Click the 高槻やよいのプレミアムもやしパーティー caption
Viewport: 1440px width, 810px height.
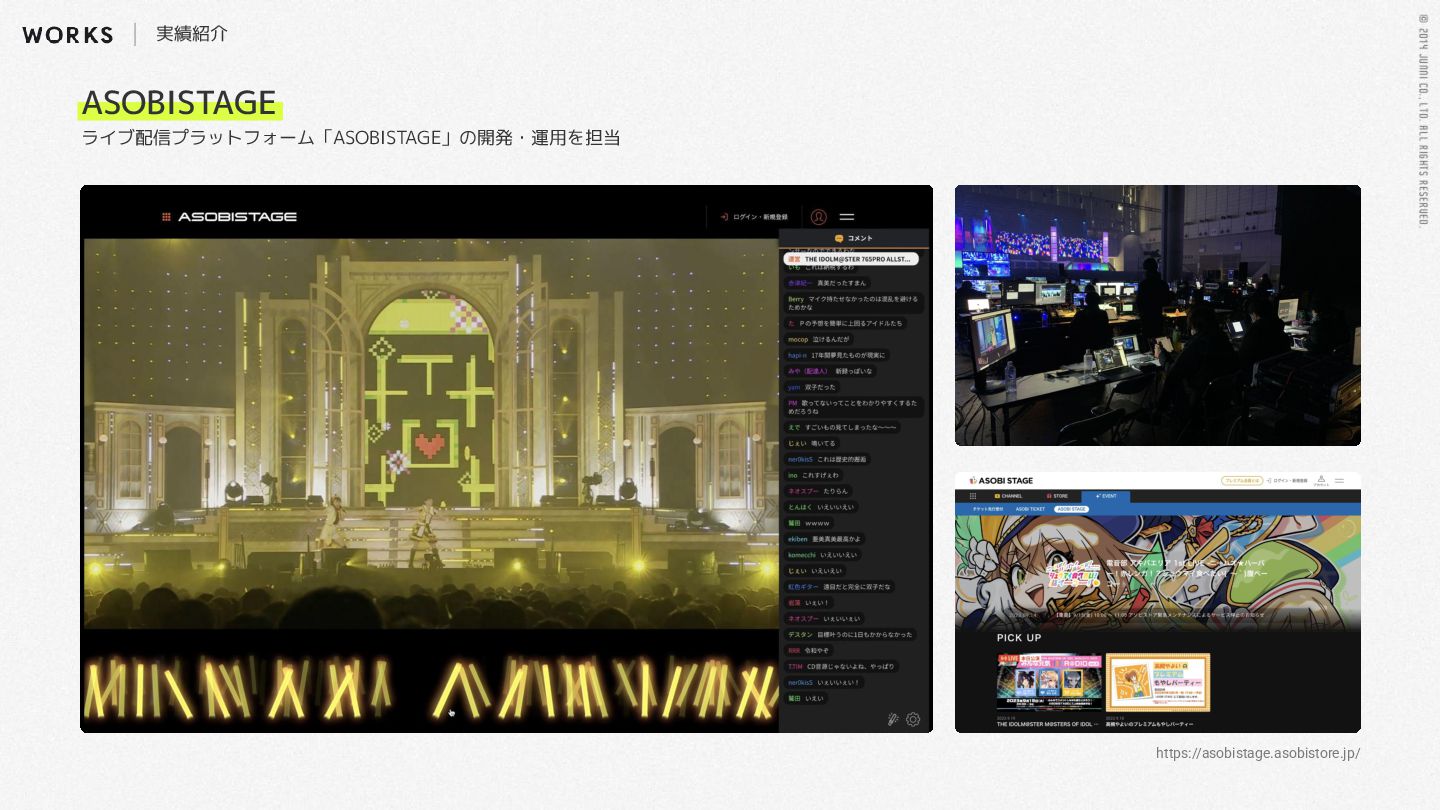click(1150, 724)
